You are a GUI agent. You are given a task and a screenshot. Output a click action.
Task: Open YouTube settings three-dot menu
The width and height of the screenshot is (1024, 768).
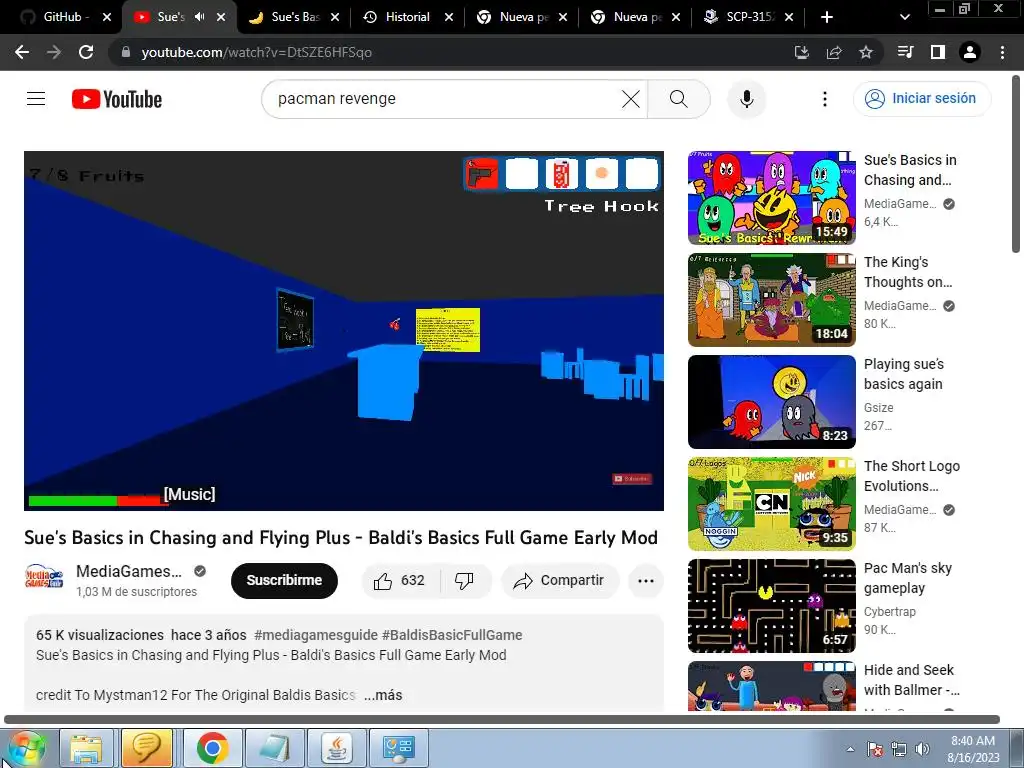825,99
